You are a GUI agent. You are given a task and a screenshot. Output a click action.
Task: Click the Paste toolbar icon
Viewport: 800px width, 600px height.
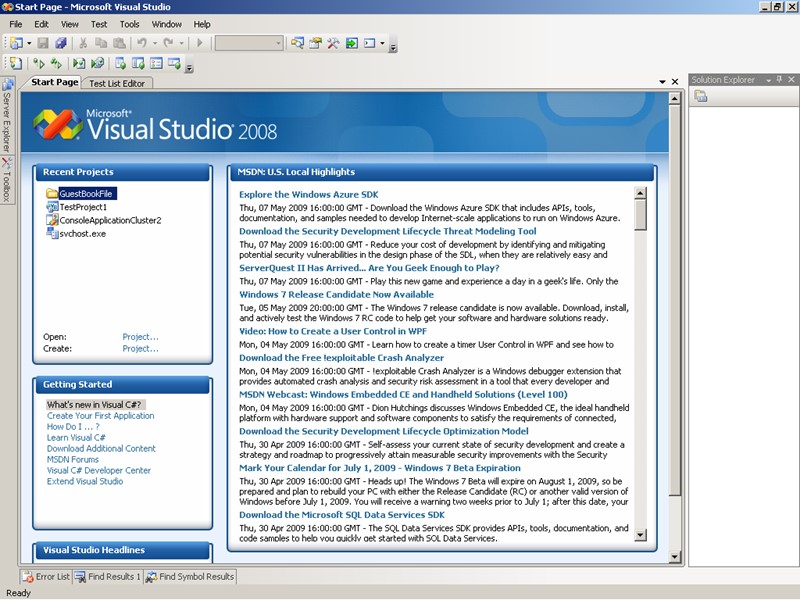(119, 43)
